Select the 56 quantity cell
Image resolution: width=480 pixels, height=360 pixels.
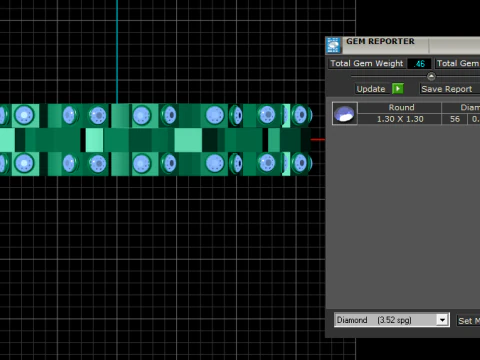coord(455,119)
